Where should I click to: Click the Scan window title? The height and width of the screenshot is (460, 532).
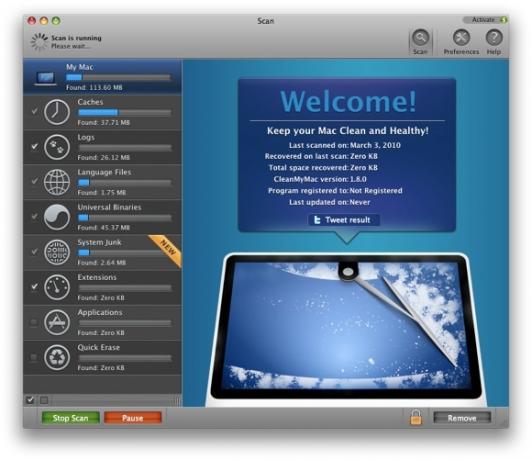pyautogui.click(x=265, y=21)
